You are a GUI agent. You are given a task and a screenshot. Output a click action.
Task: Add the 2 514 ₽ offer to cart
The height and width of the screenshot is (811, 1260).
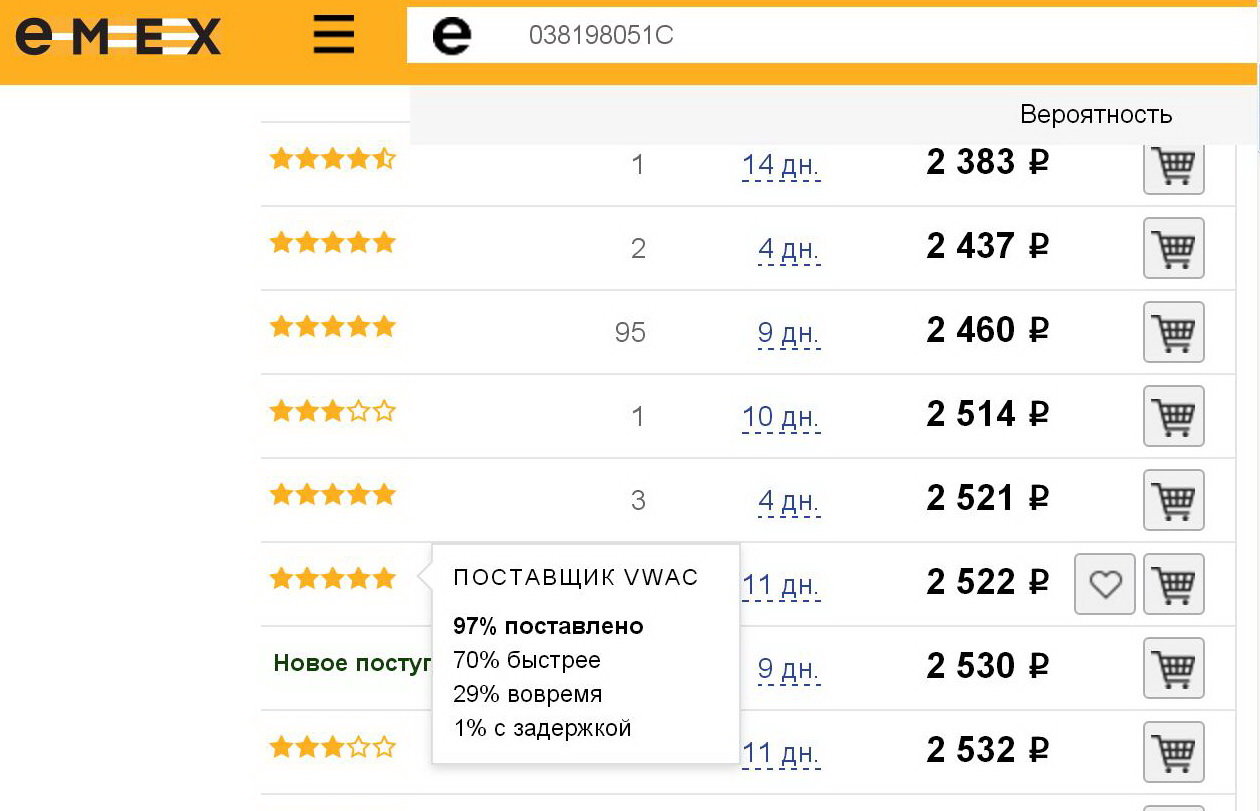pos(1174,416)
